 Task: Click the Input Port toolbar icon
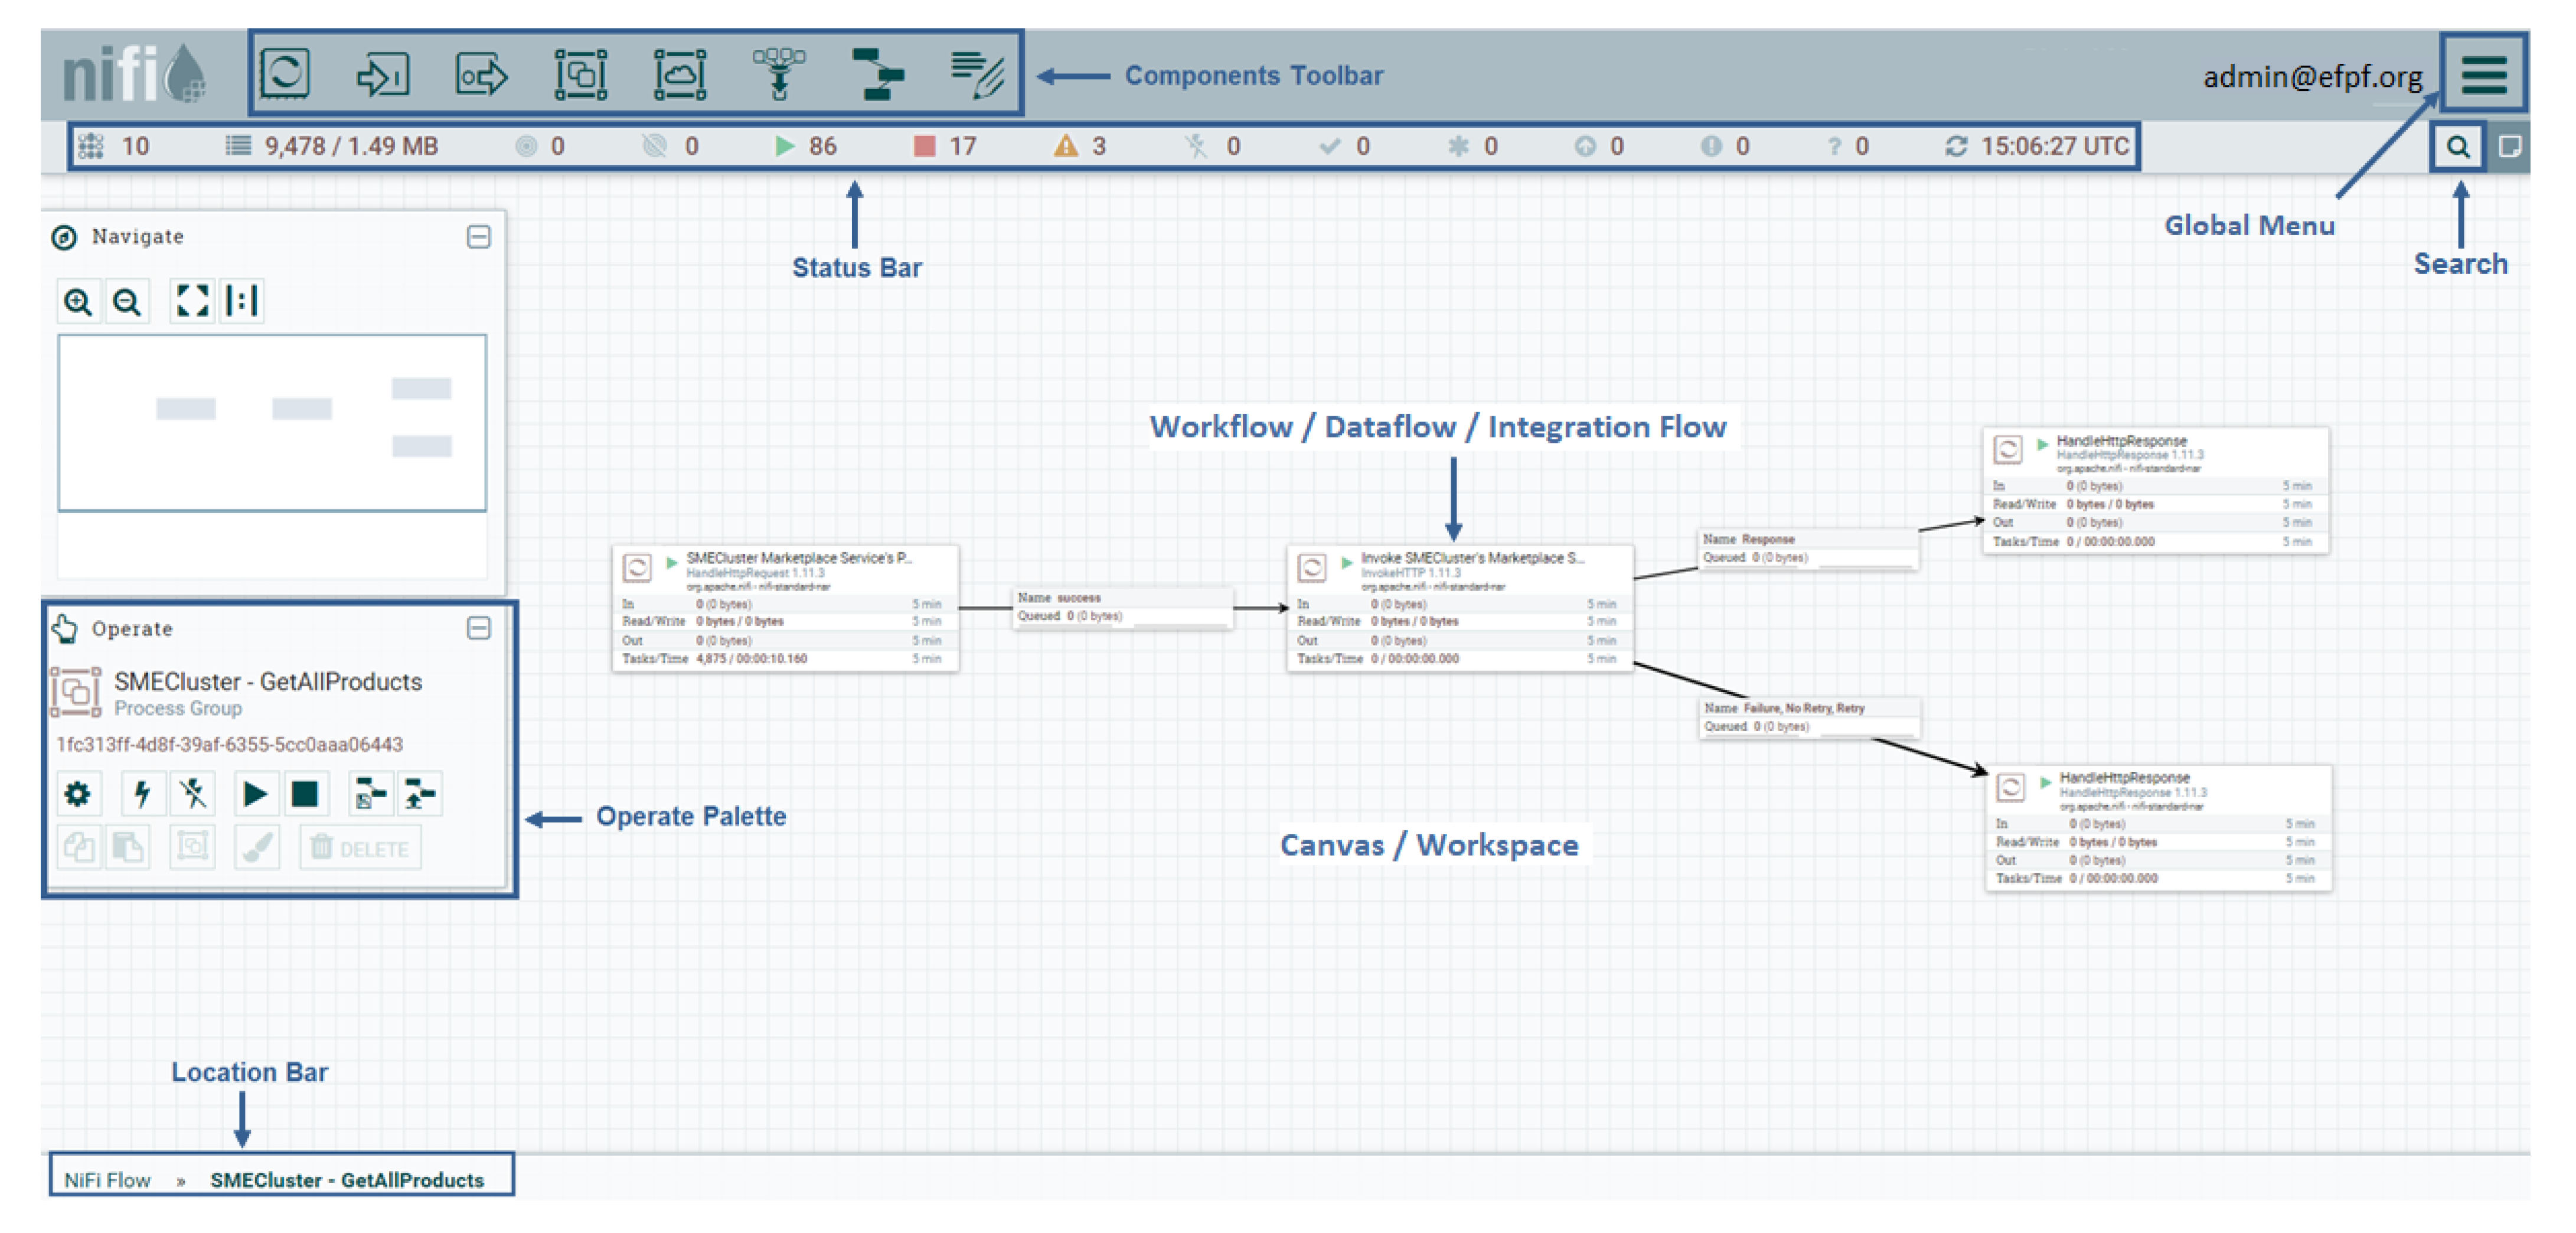383,74
